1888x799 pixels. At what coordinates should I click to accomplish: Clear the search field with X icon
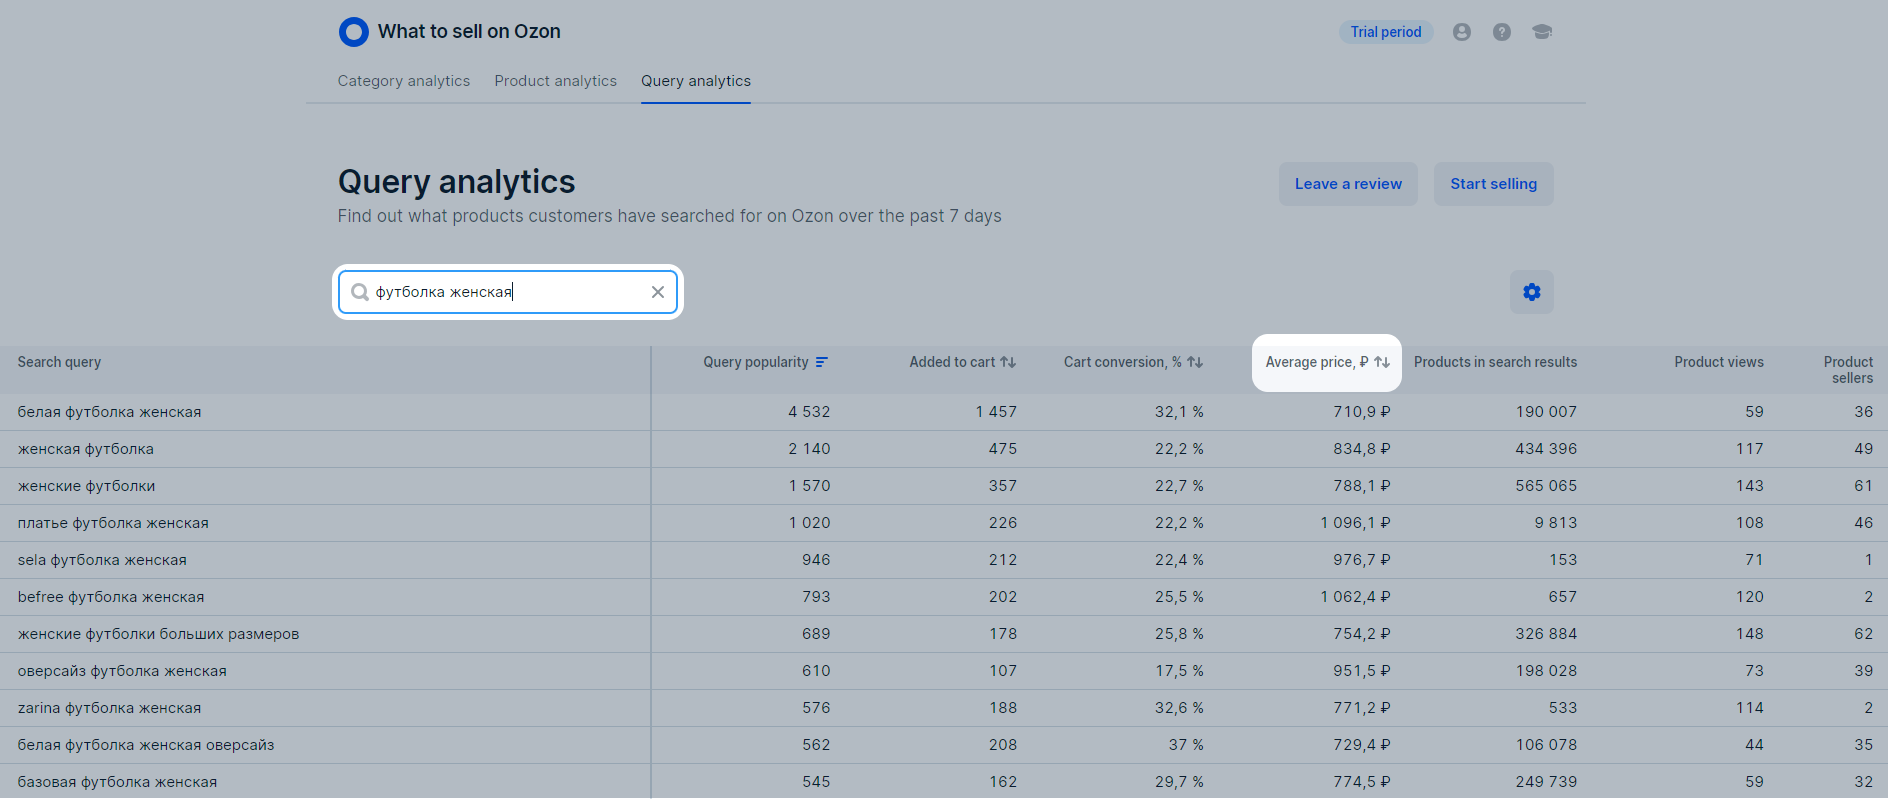click(657, 292)
